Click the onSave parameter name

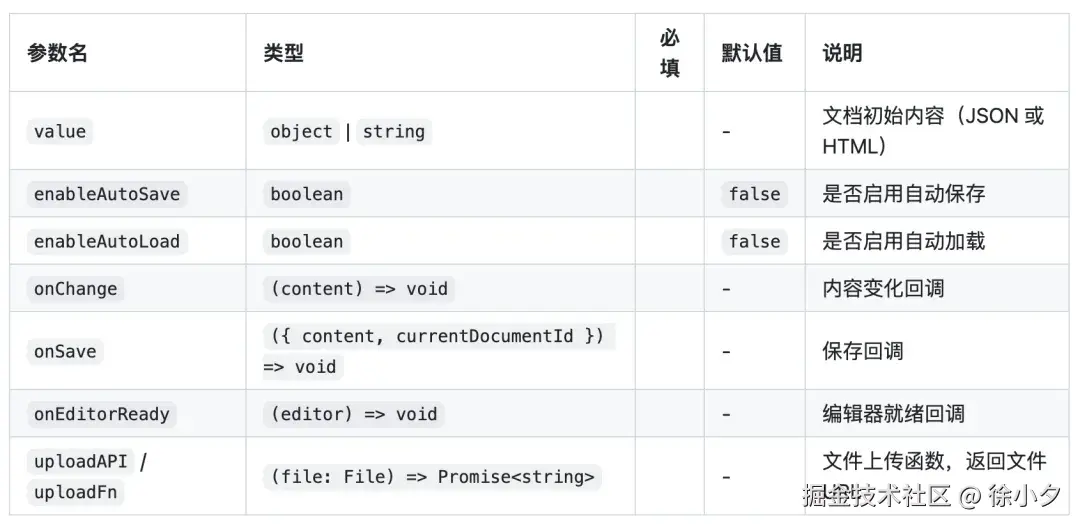coord(66,352)
